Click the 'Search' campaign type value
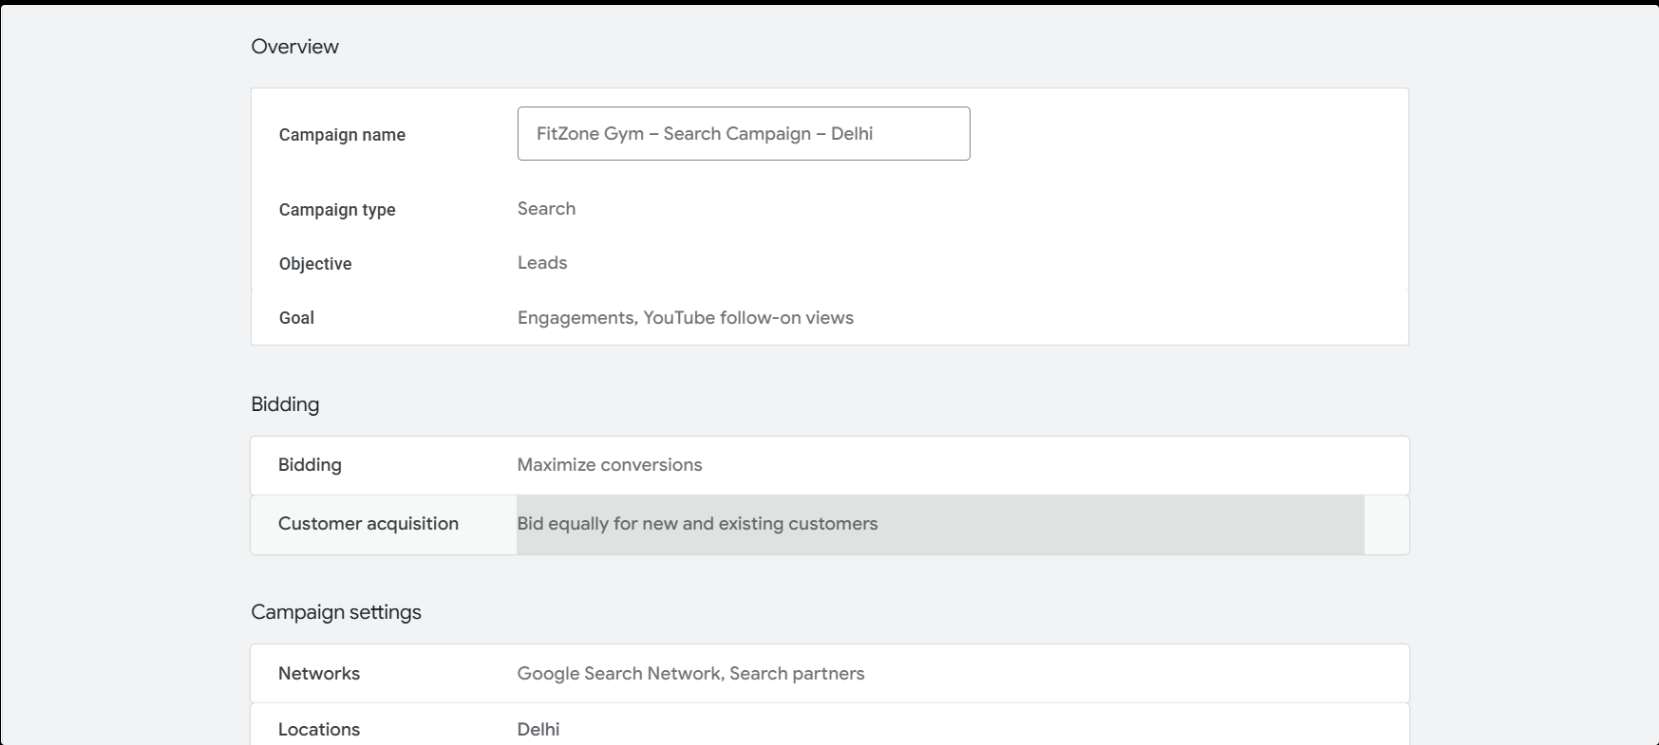Image resolution: width=1659 pixels, height=745 pixels. (546, 209)
